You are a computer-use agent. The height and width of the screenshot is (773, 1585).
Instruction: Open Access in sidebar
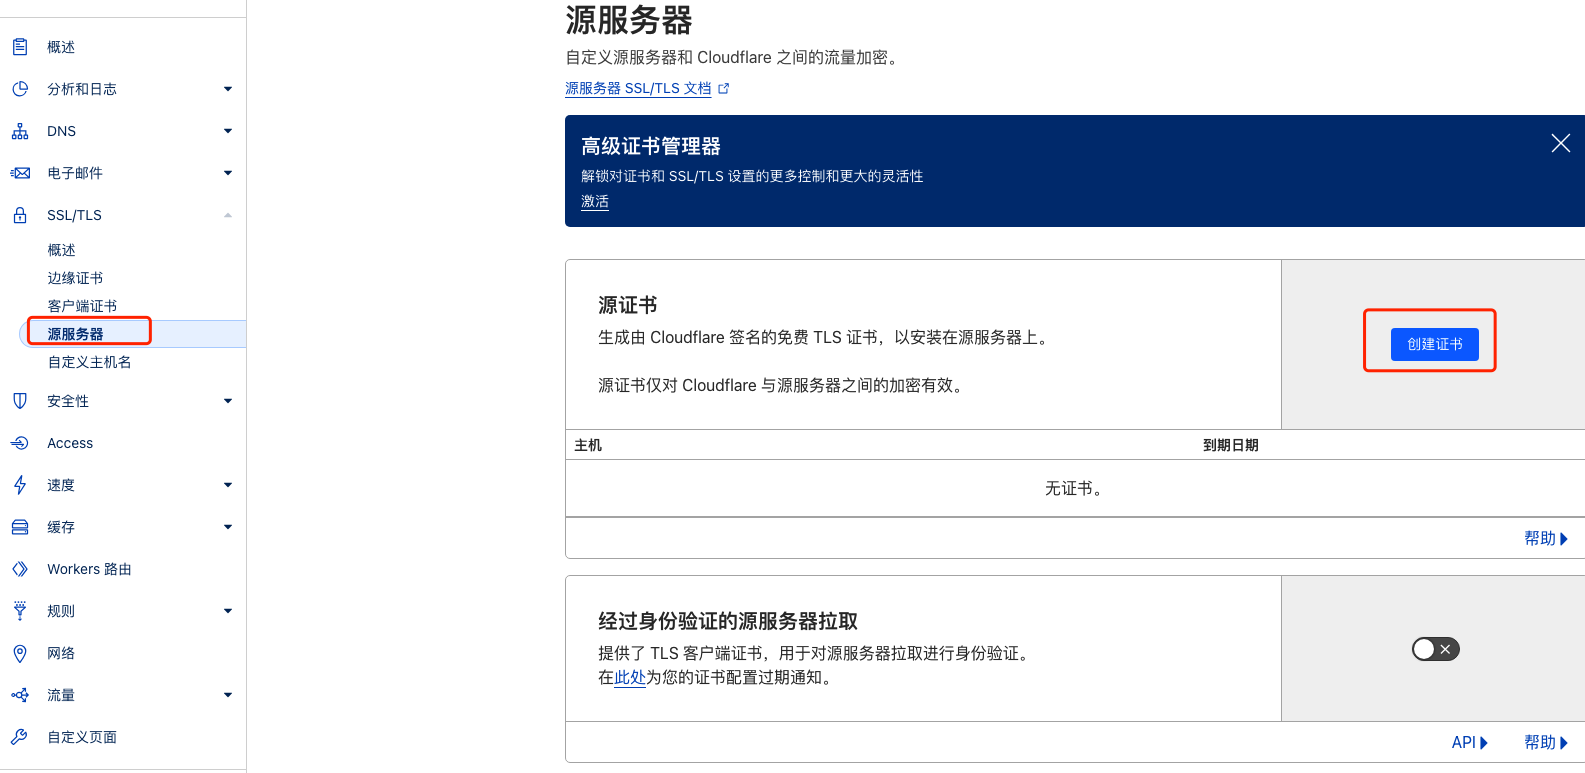[70, 443]
